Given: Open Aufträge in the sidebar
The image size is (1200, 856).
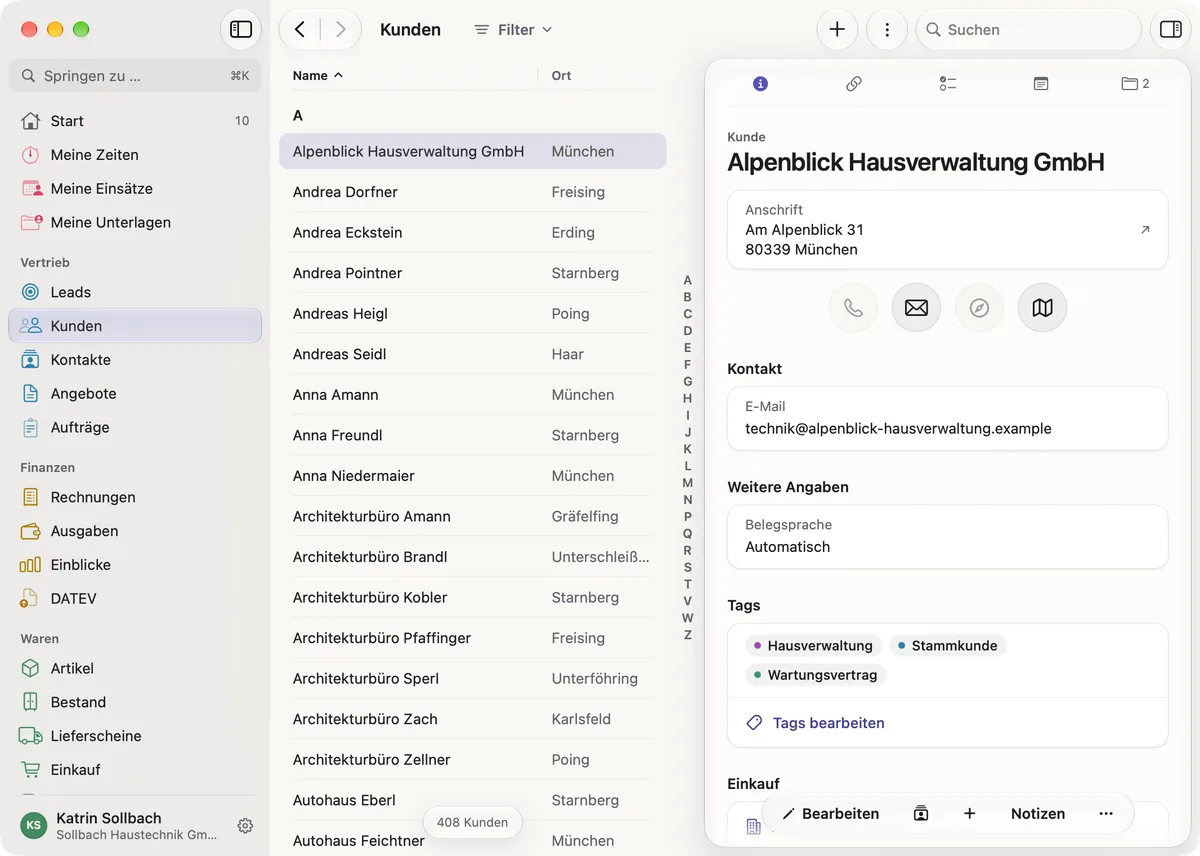Looking at the screenshot, I should [135, 428].
